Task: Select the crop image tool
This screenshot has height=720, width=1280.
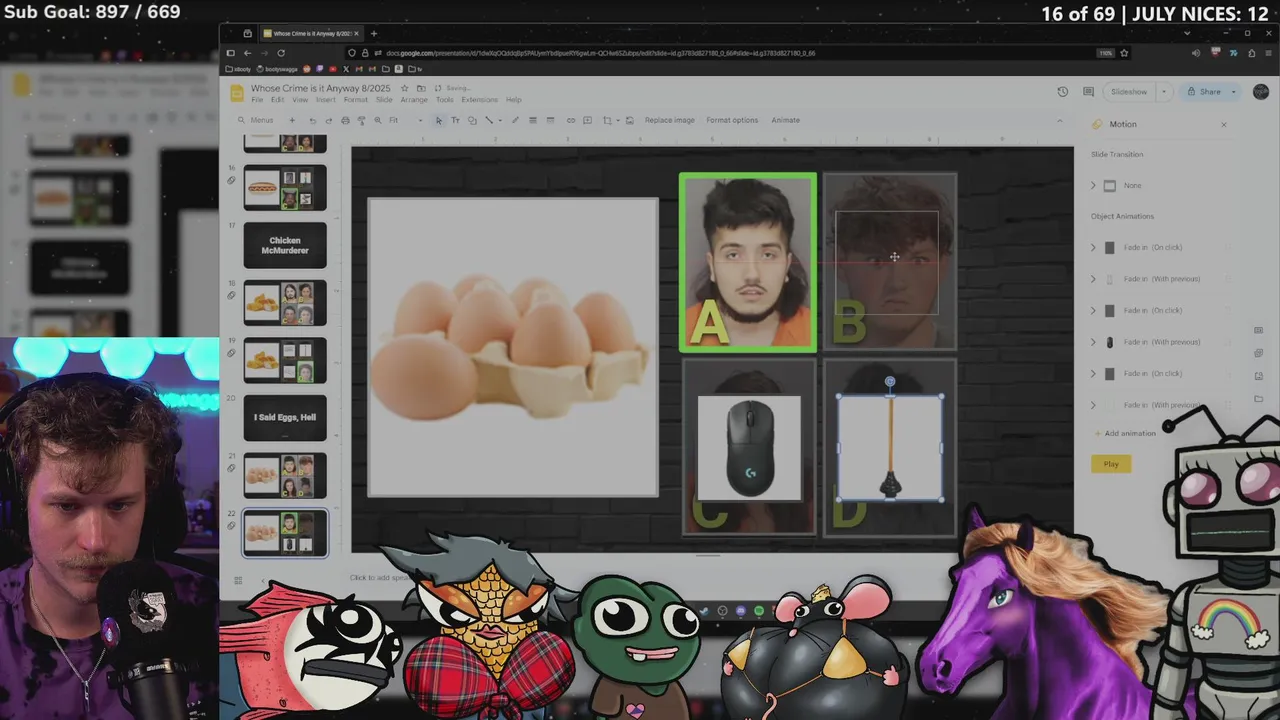Action: (x=606, y=120)
